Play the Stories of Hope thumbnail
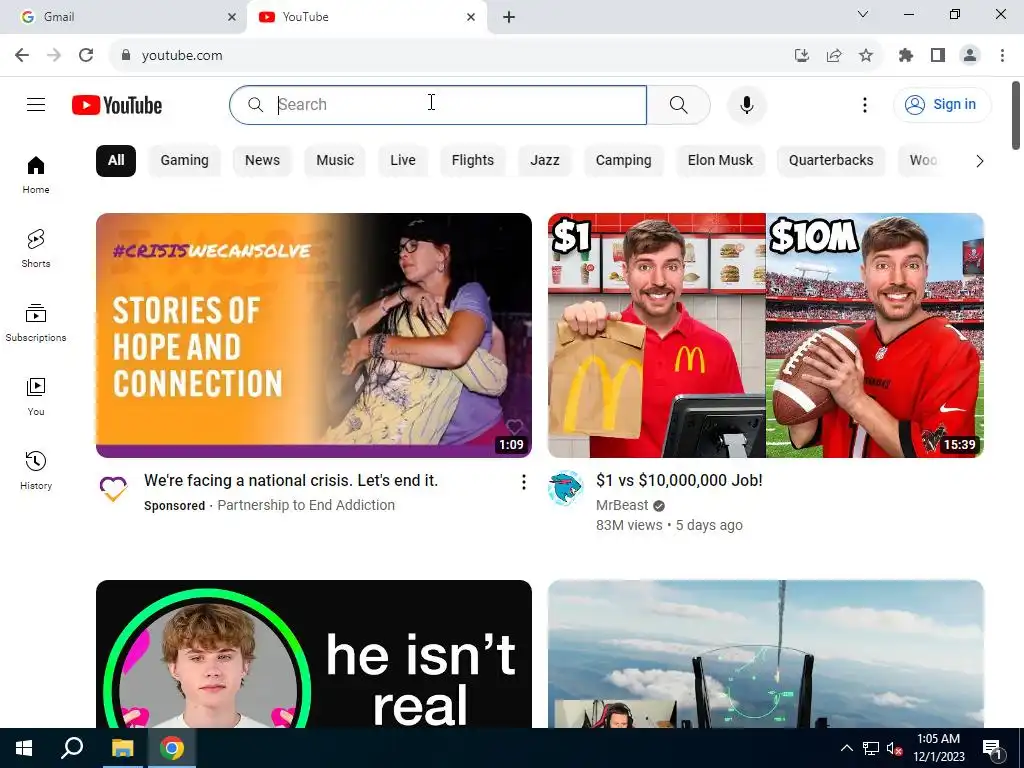This screenshot has width=1024, height=768. point(313,335)
